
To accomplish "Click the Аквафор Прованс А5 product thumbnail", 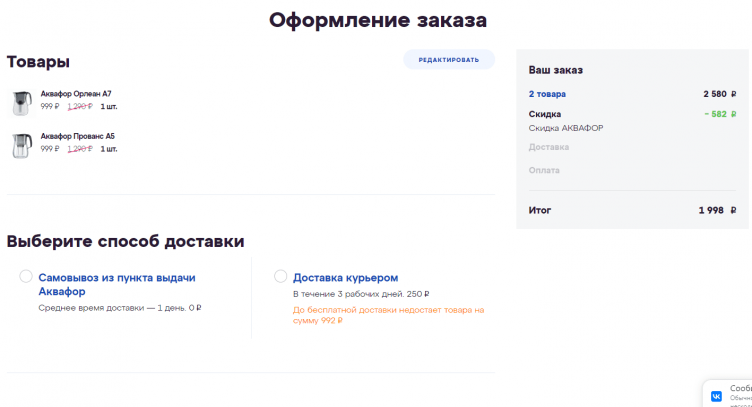I will pos(21,145).
